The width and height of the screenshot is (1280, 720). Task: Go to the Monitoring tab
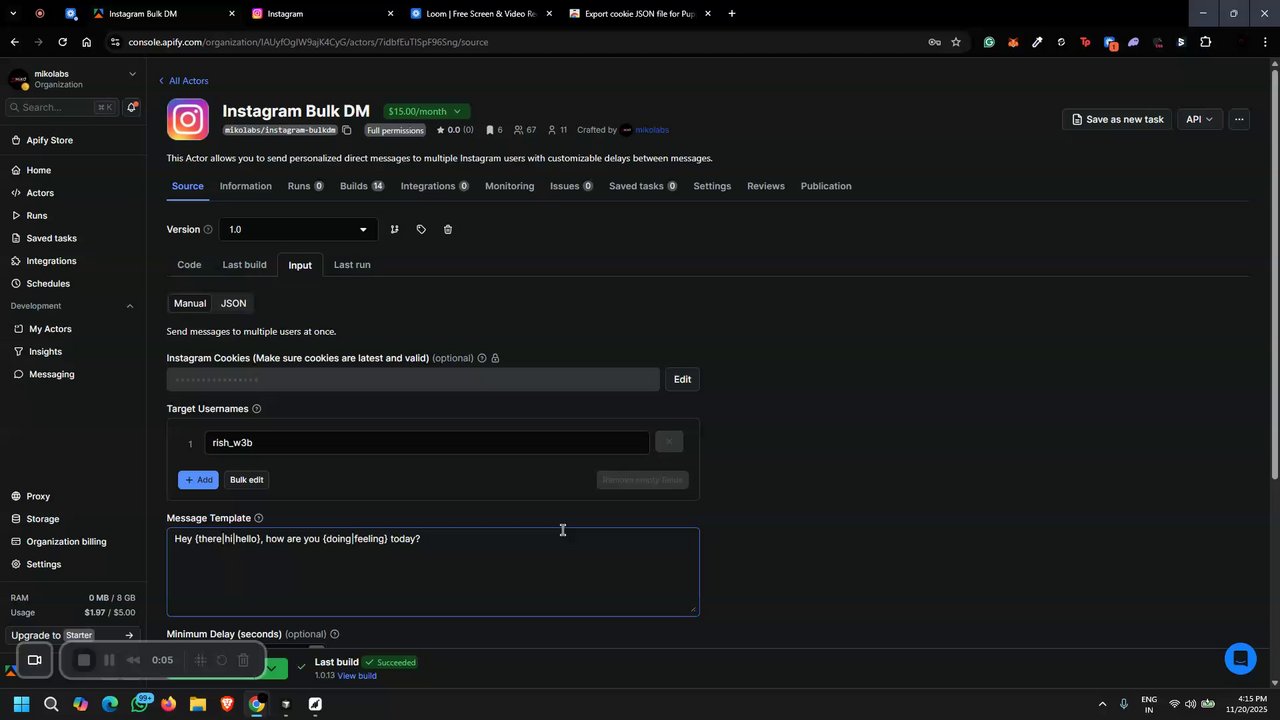coord(509,186)
